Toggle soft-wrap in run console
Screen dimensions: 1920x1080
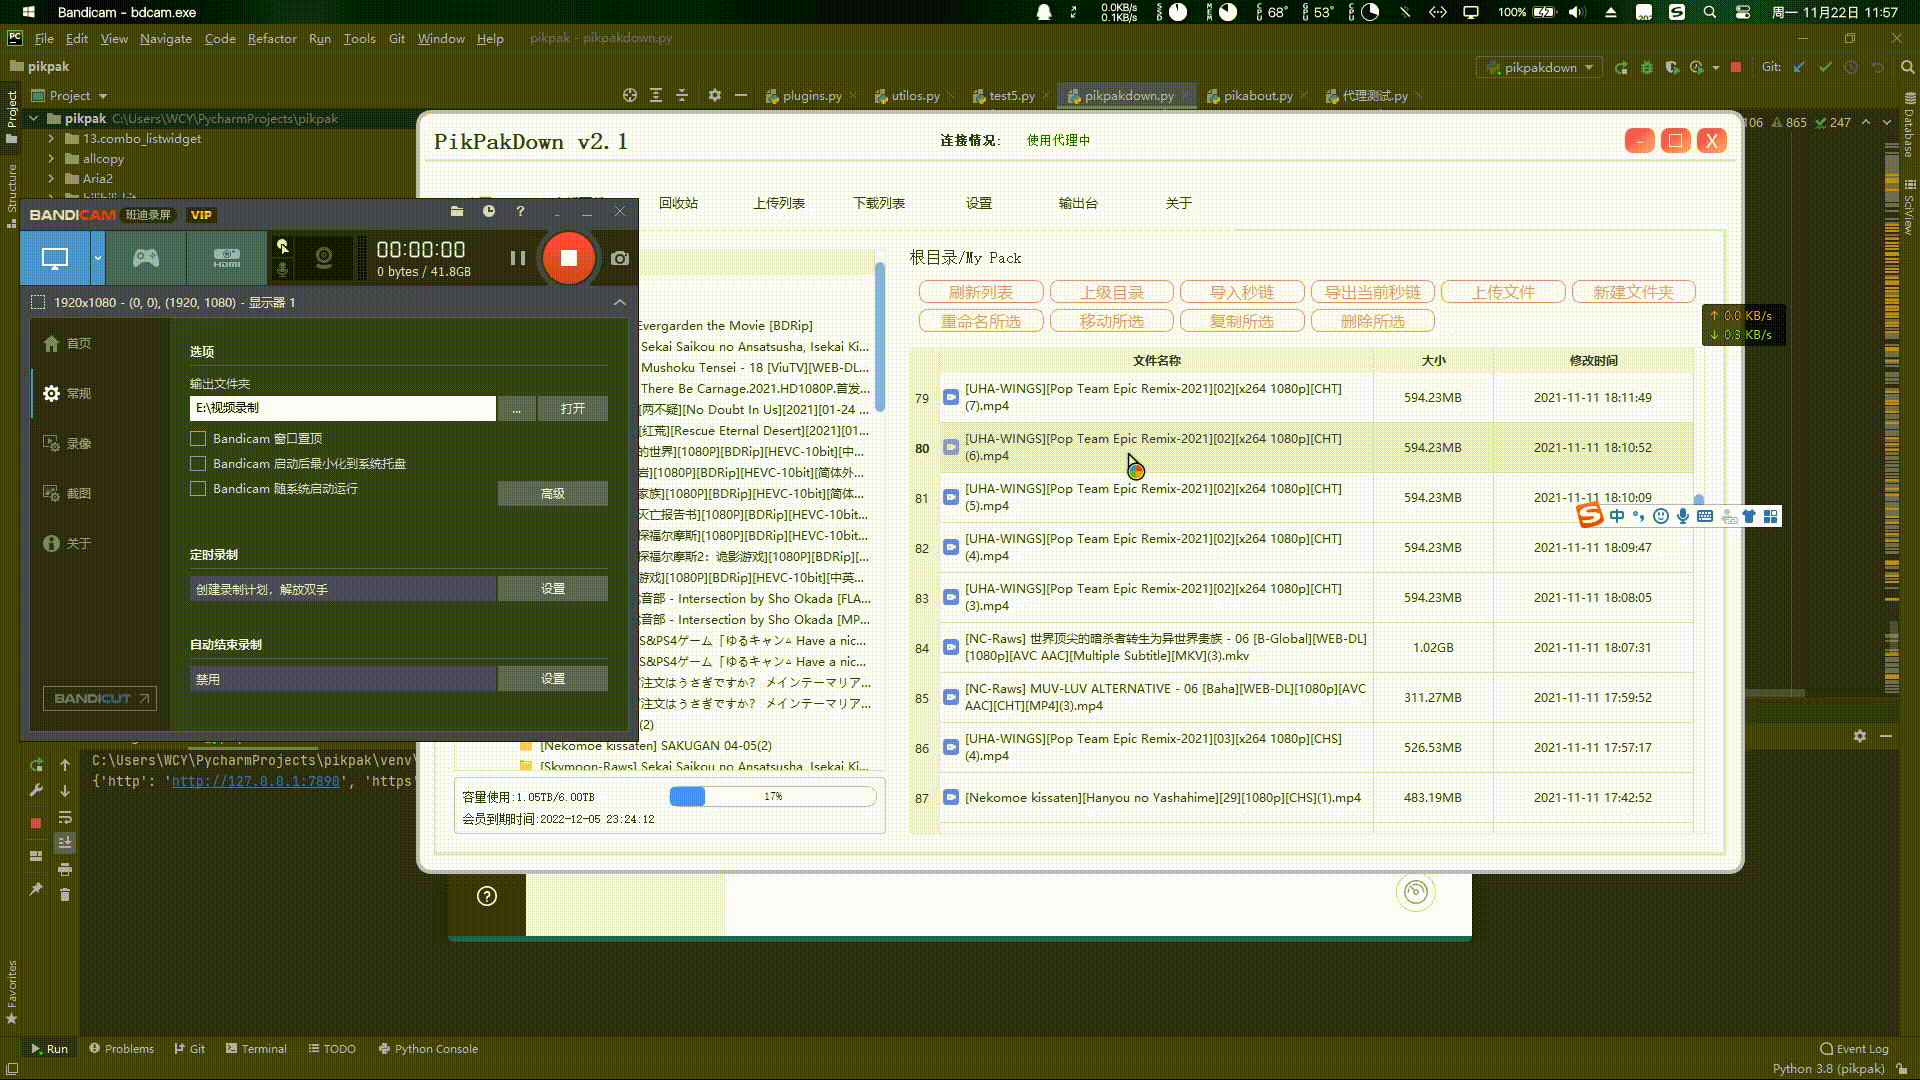click(x=65, y=817)
